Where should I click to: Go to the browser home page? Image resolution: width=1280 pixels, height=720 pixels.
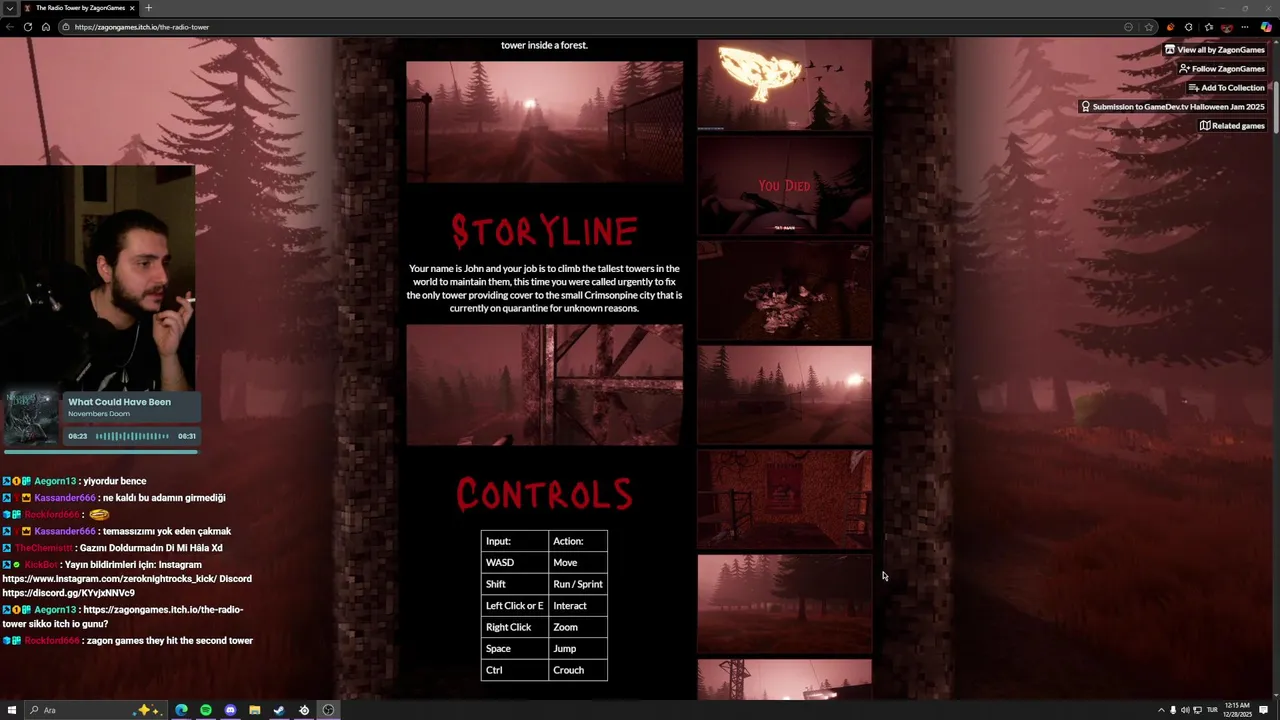[x=46, y=27]
